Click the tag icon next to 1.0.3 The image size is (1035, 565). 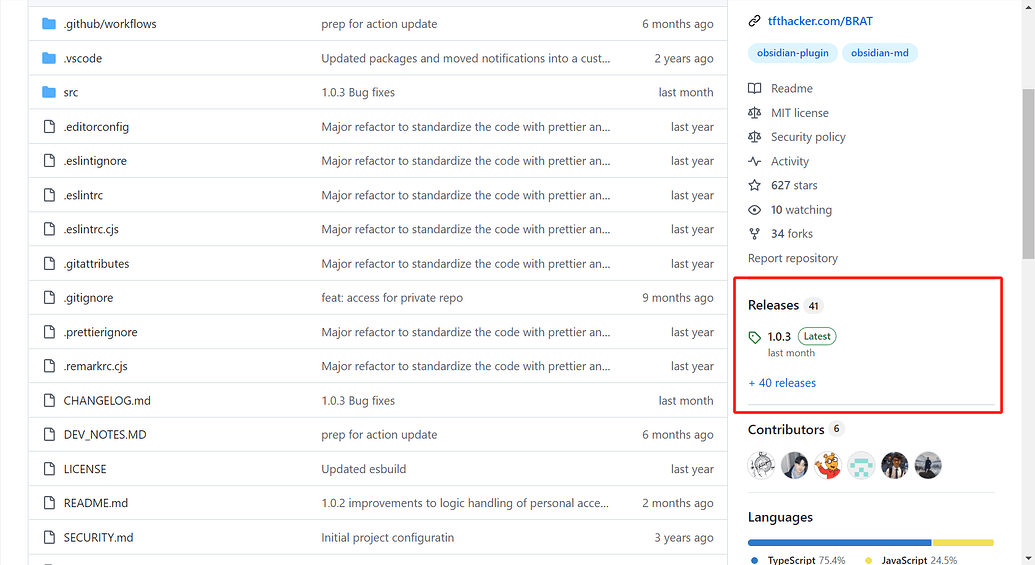(755, 338)
